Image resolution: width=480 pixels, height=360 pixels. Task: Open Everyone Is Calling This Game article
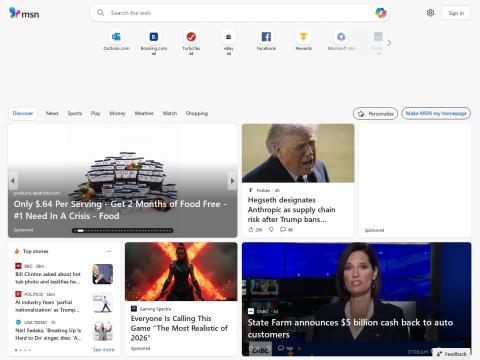[179, 328]
